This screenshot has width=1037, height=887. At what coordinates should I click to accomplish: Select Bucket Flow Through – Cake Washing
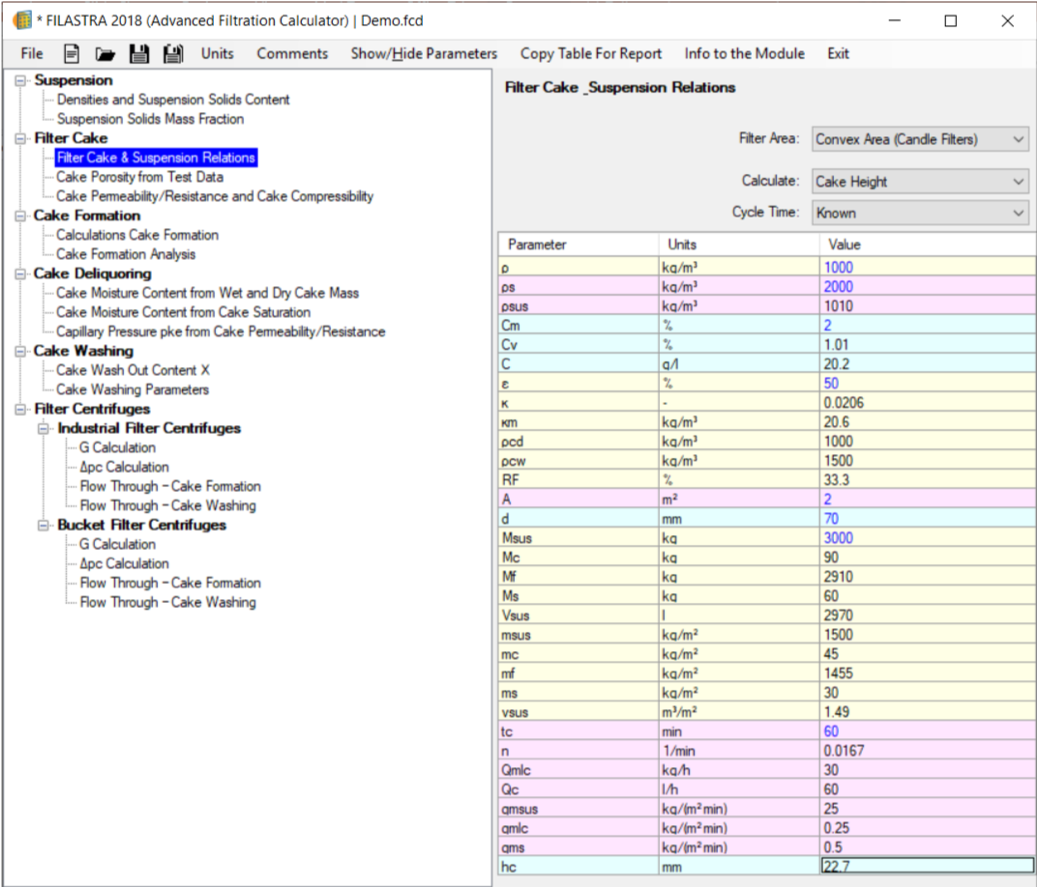[x=168, y=602]
